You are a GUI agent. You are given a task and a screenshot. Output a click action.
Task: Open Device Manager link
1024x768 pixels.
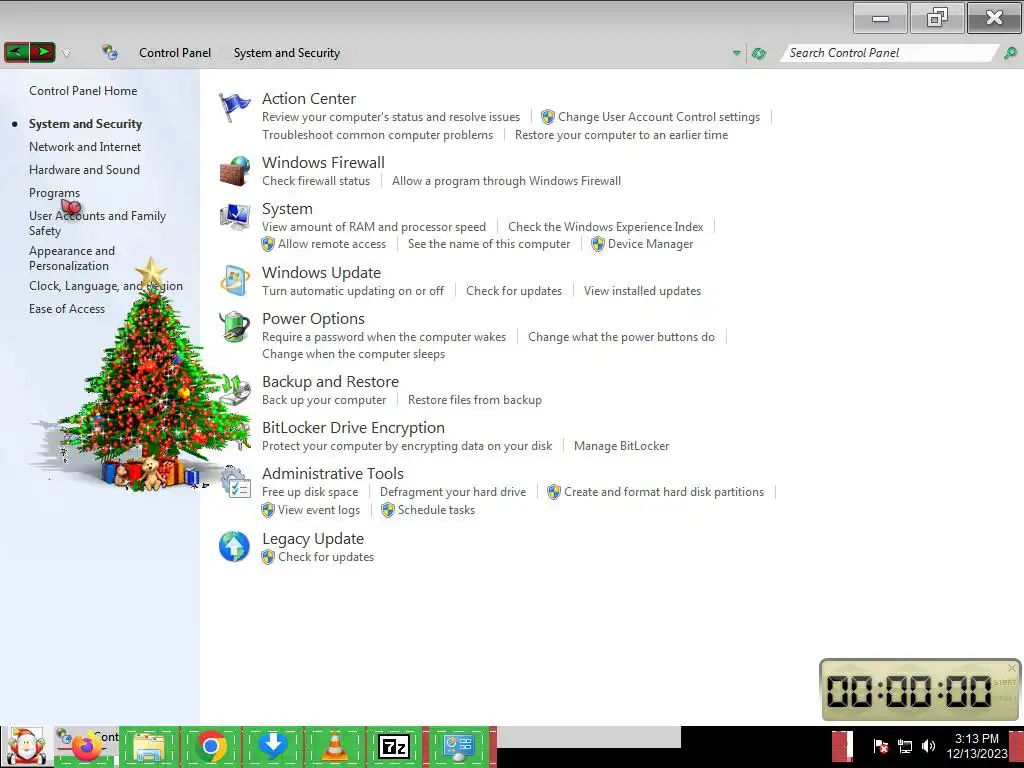650,244
